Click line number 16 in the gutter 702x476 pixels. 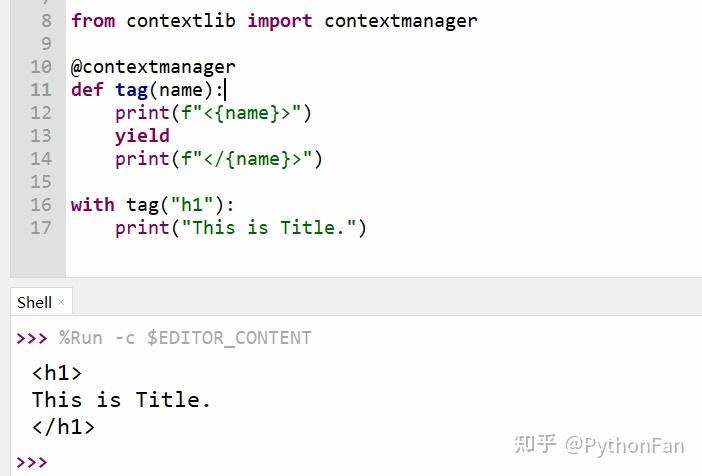[x=41, y=205]
